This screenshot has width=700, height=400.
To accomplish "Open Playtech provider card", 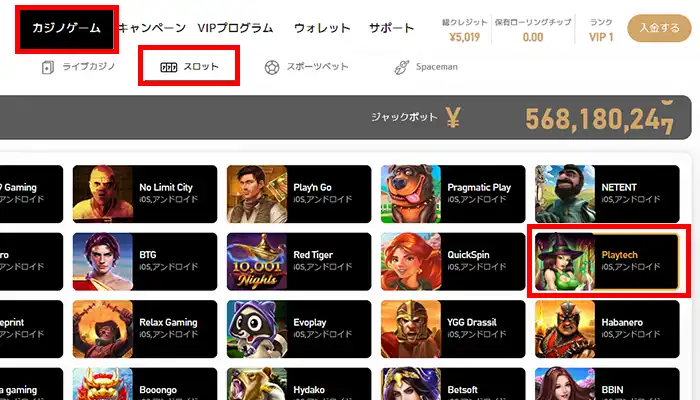I will tap(607, 261).
